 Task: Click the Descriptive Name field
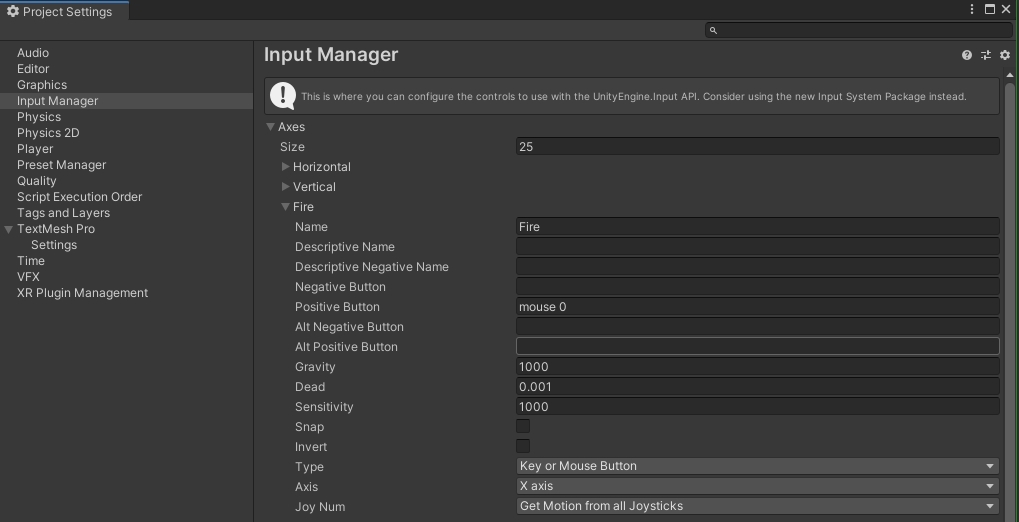[x=758, y=246]
